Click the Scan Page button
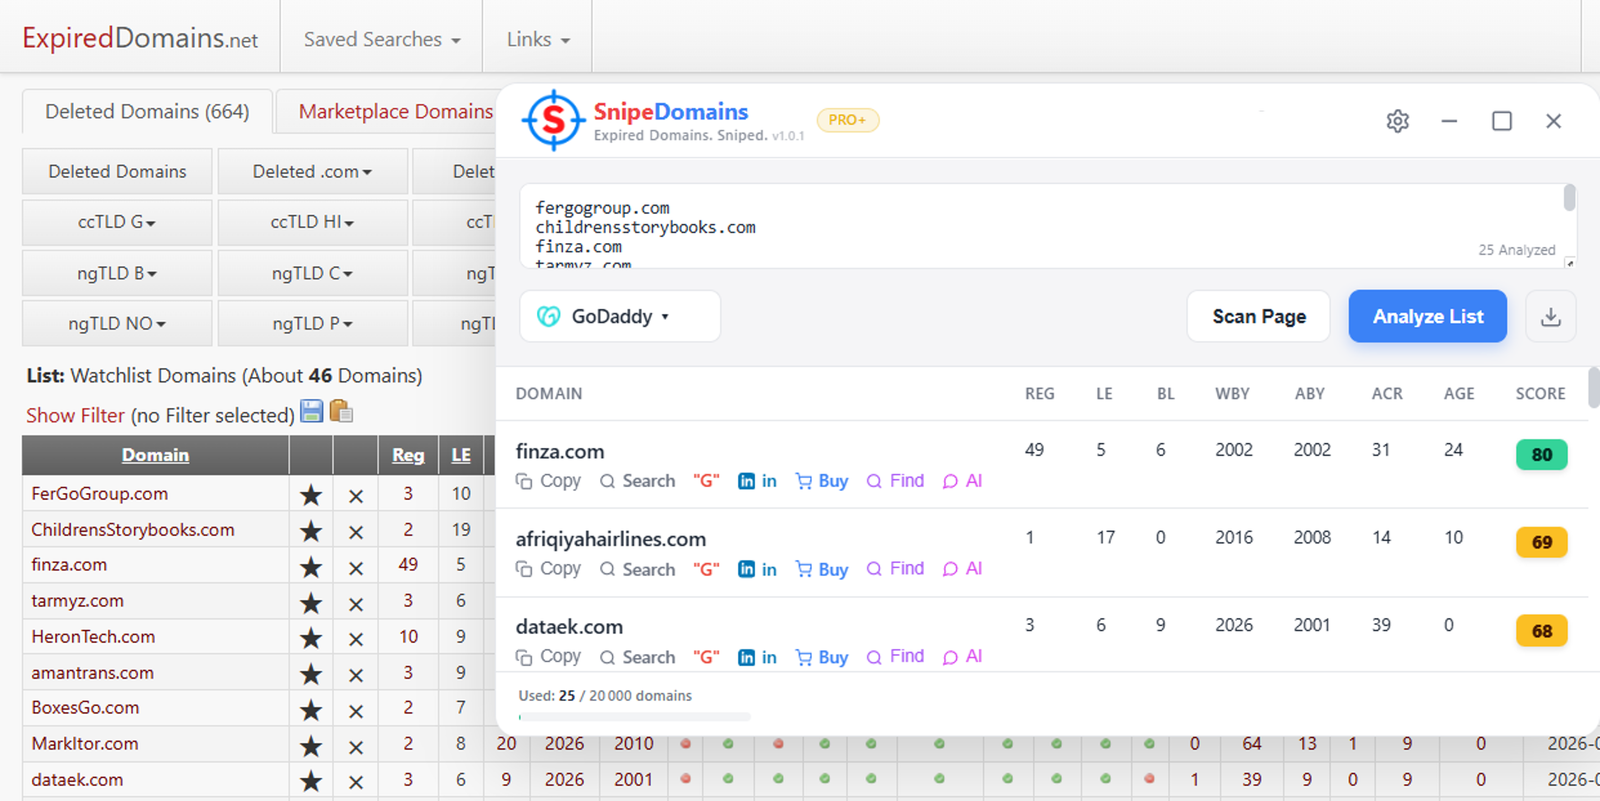This screenshot has width=1600, height=801. (1259, 316)
